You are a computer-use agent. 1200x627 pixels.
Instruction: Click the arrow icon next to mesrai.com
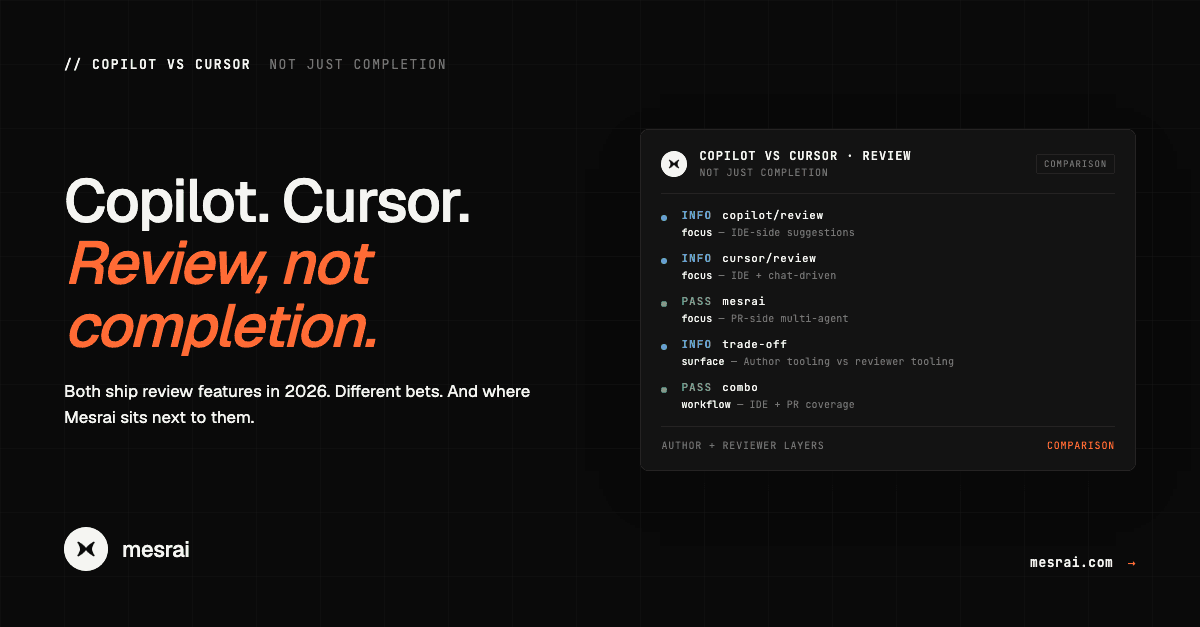click(x=1131, y=563)
